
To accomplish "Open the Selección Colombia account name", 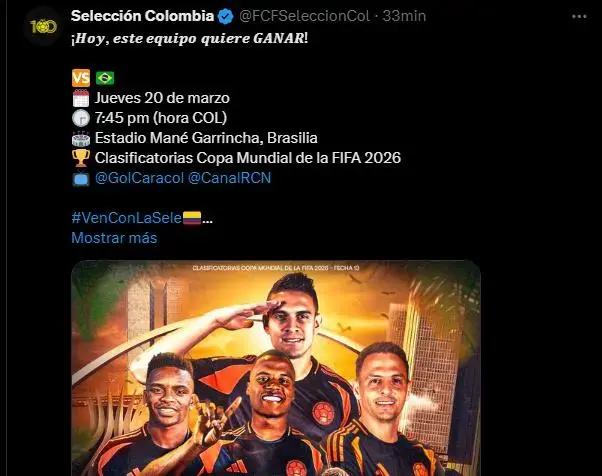I will tap(142, 16).
